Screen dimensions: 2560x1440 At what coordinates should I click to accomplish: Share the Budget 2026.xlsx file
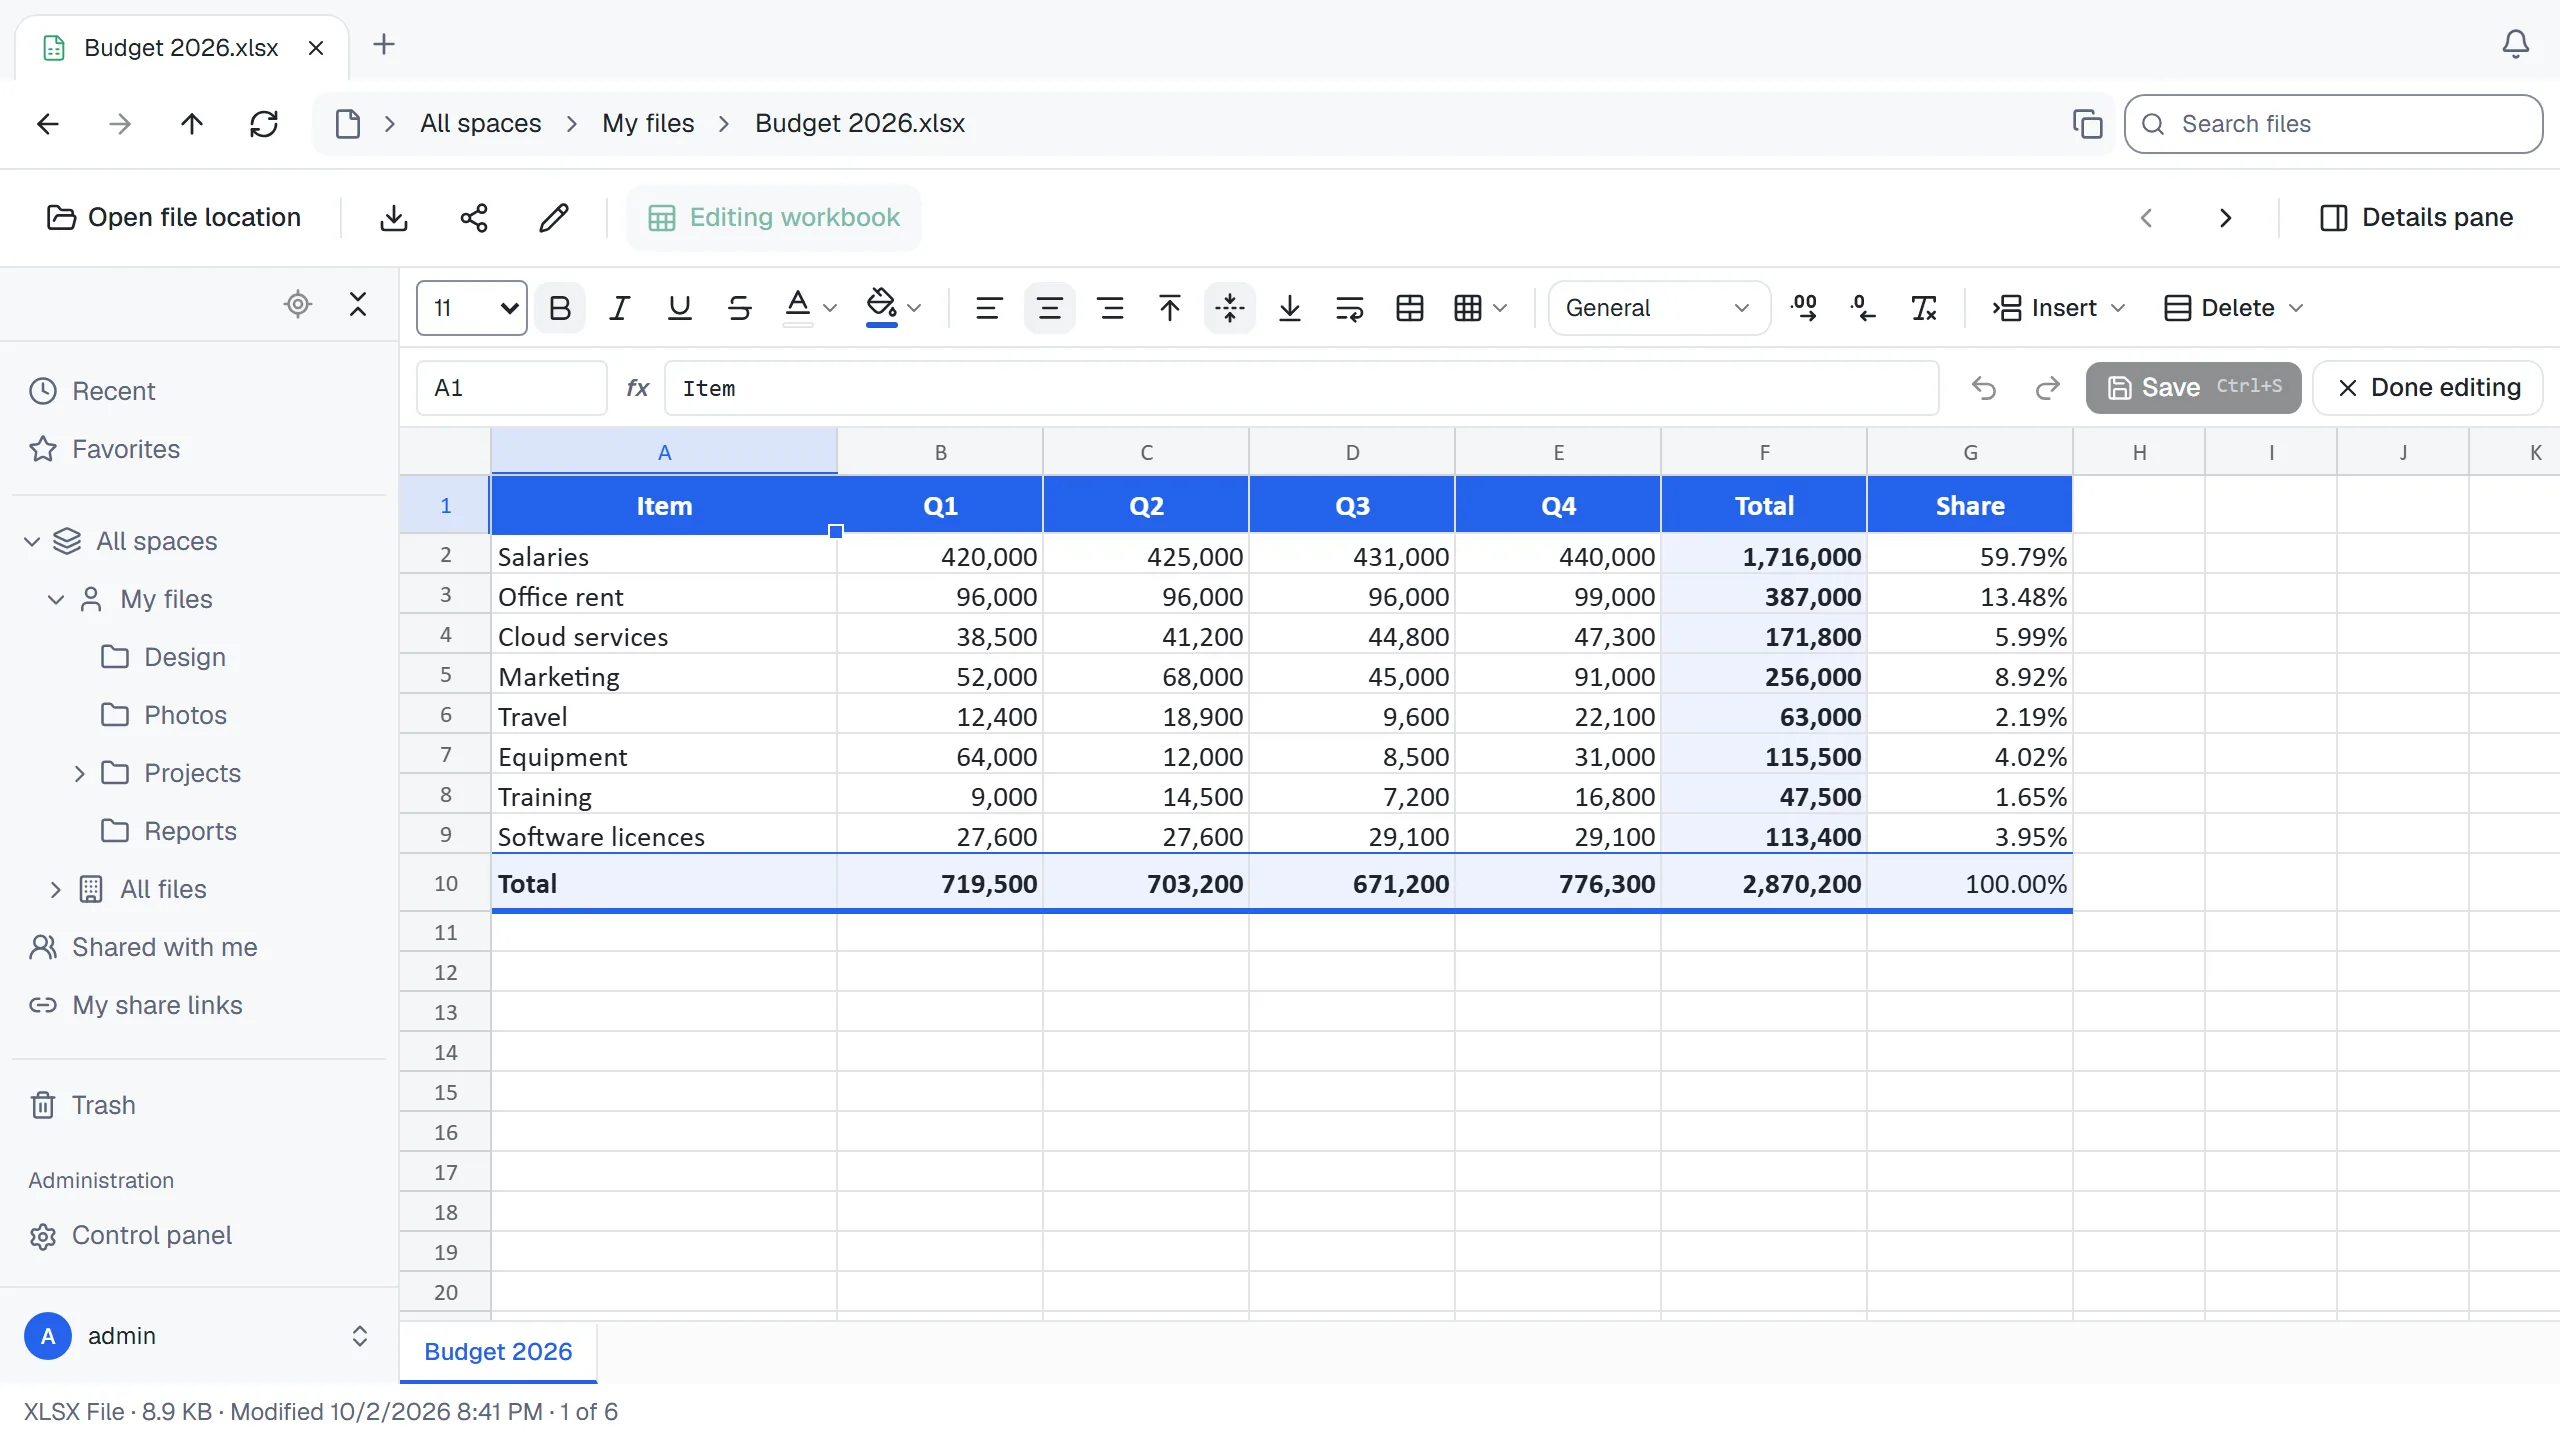pyautogui.click(x=474, y=218)
